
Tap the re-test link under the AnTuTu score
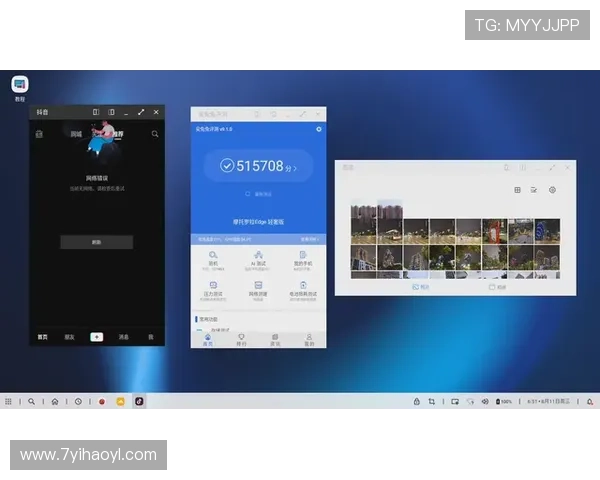coord(259,194)
